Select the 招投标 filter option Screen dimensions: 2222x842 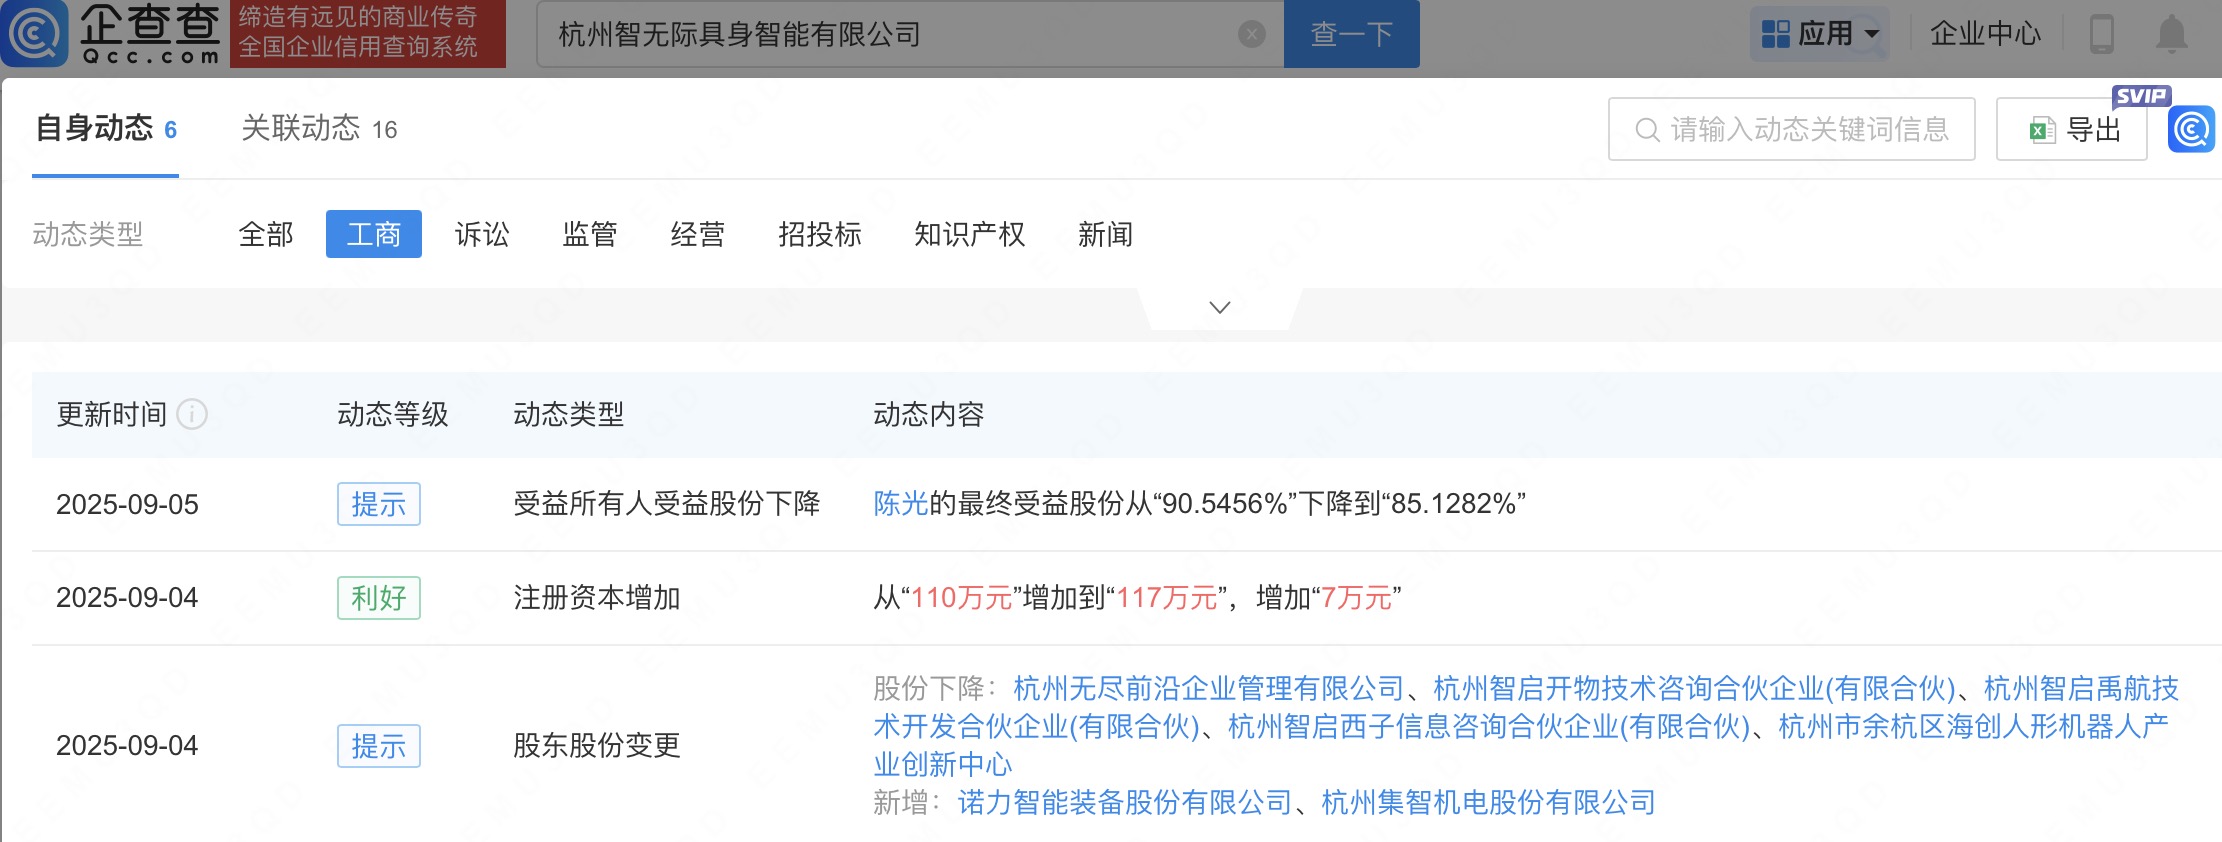(819, 235)
